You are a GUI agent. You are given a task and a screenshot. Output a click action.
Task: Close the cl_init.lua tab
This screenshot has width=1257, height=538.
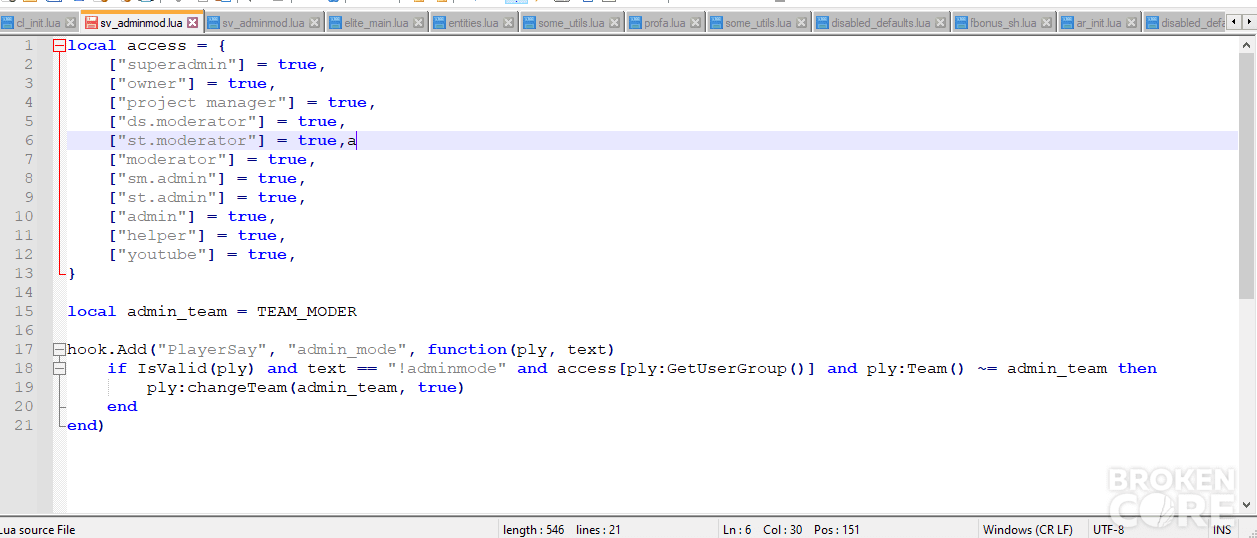71,23
